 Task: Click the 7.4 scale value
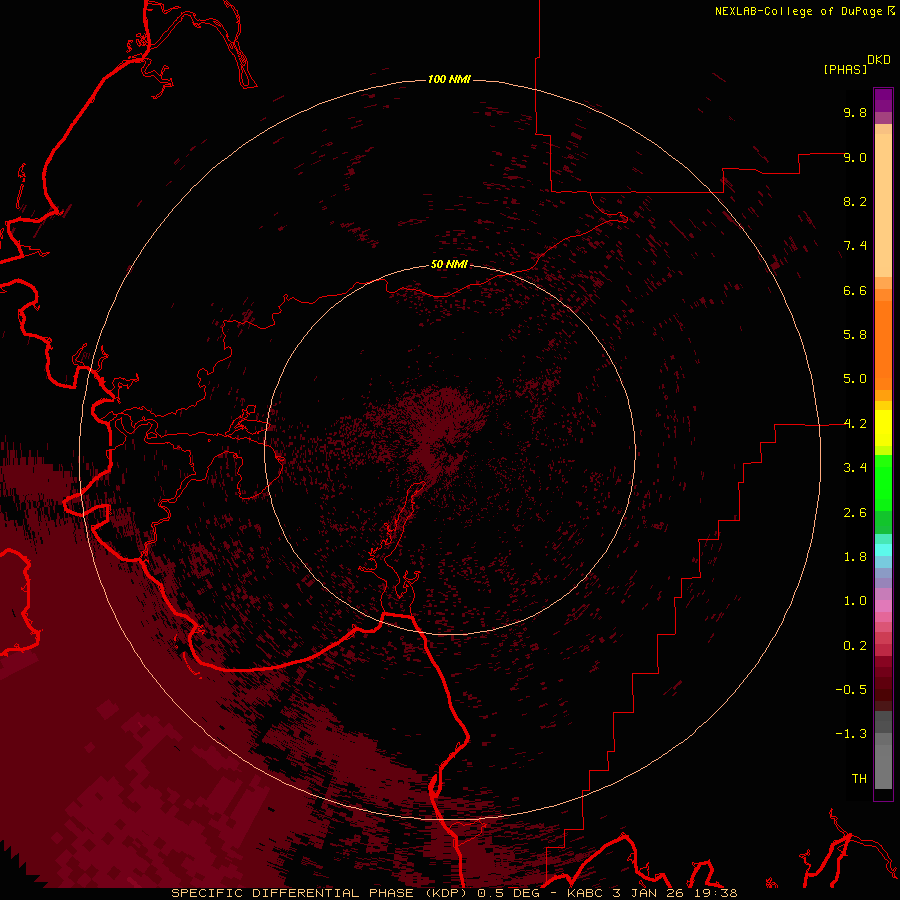[855, 246]
